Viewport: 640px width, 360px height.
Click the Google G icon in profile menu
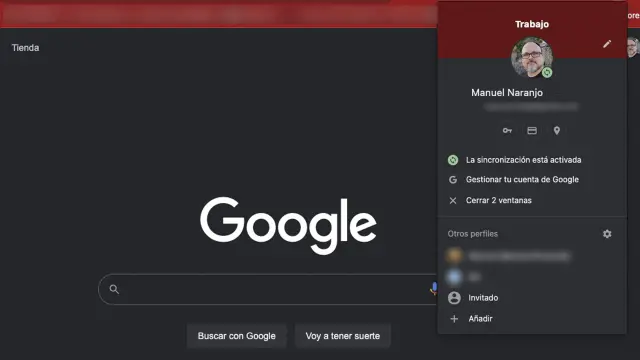pyautogui.click(x=453, y=180)
